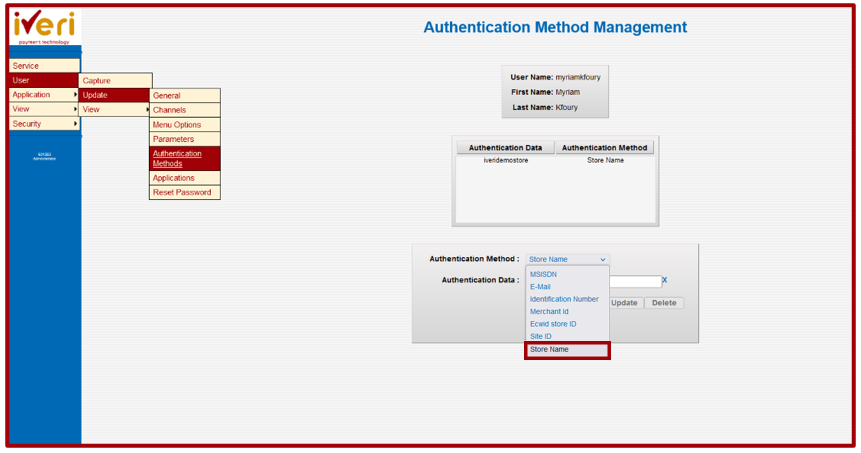
Task: Click the iVeri payment technology logo
Action: (x=44, y=27)
